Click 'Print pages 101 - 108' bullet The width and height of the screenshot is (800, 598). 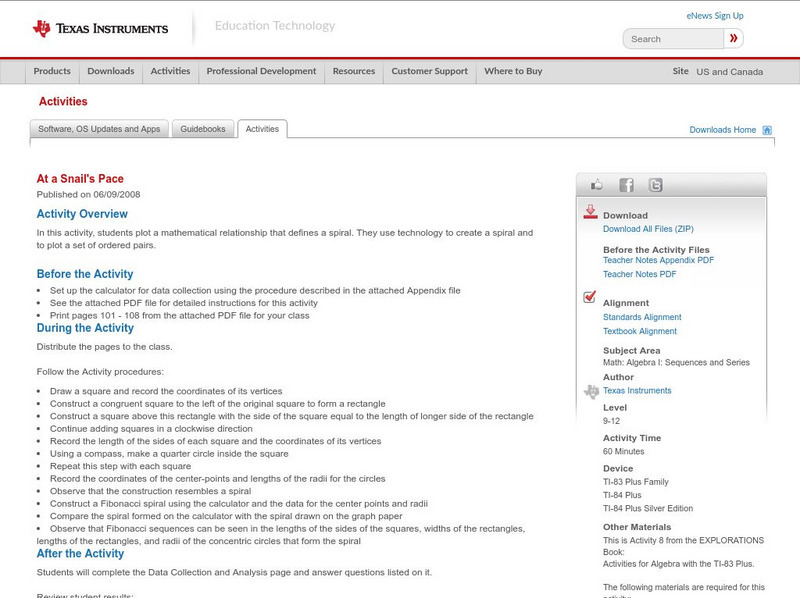[180, 315]
